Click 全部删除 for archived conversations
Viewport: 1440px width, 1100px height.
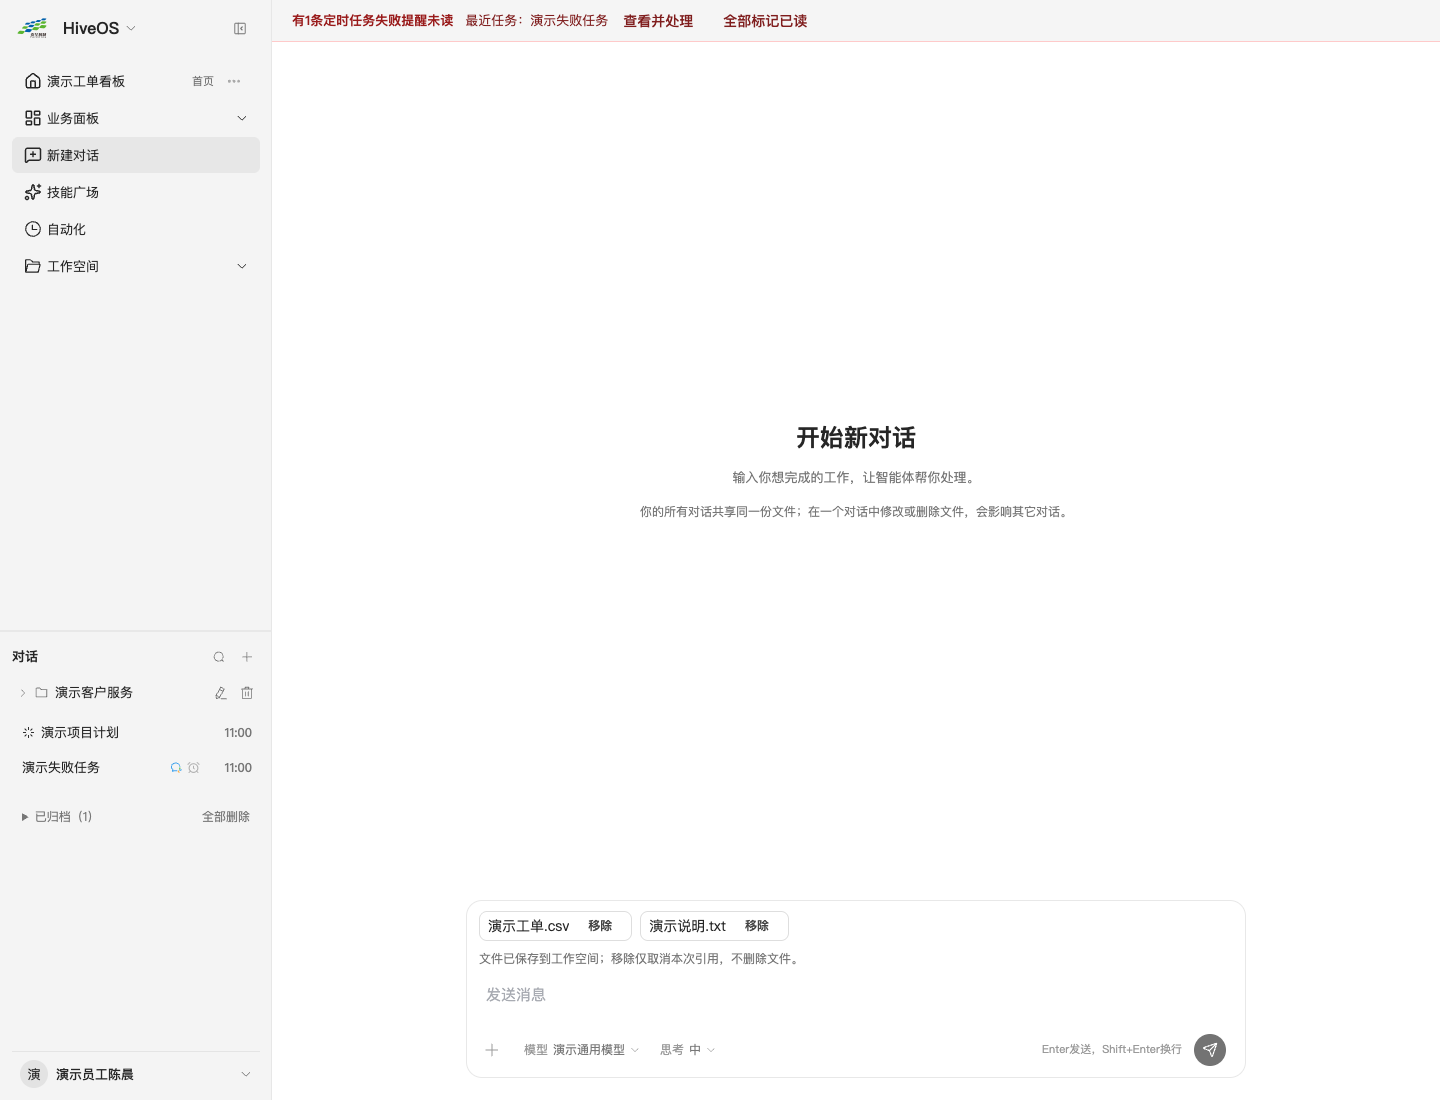(x=226, y=817)
